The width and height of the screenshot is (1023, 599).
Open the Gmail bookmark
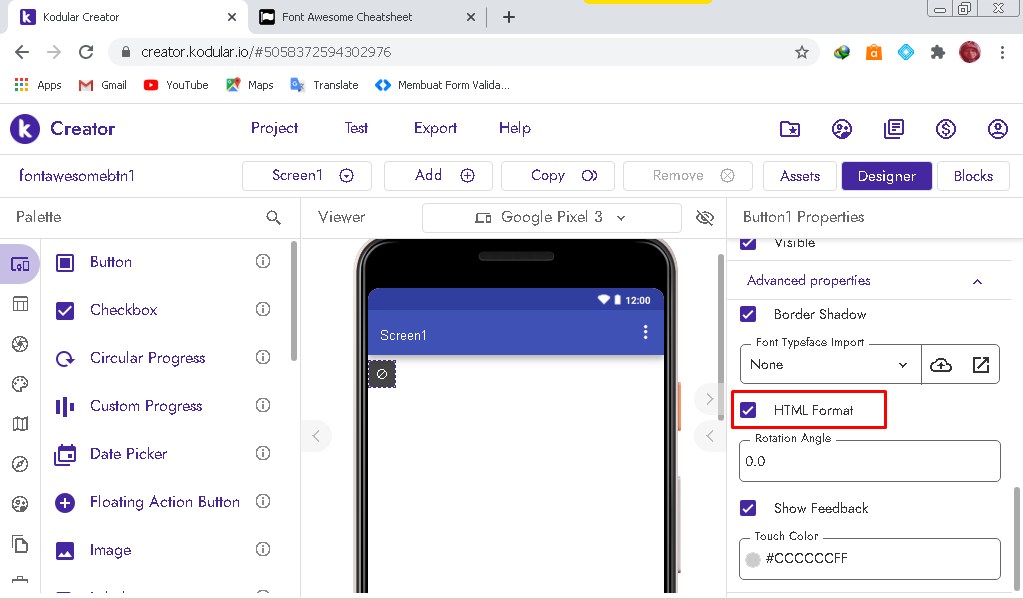102,85
